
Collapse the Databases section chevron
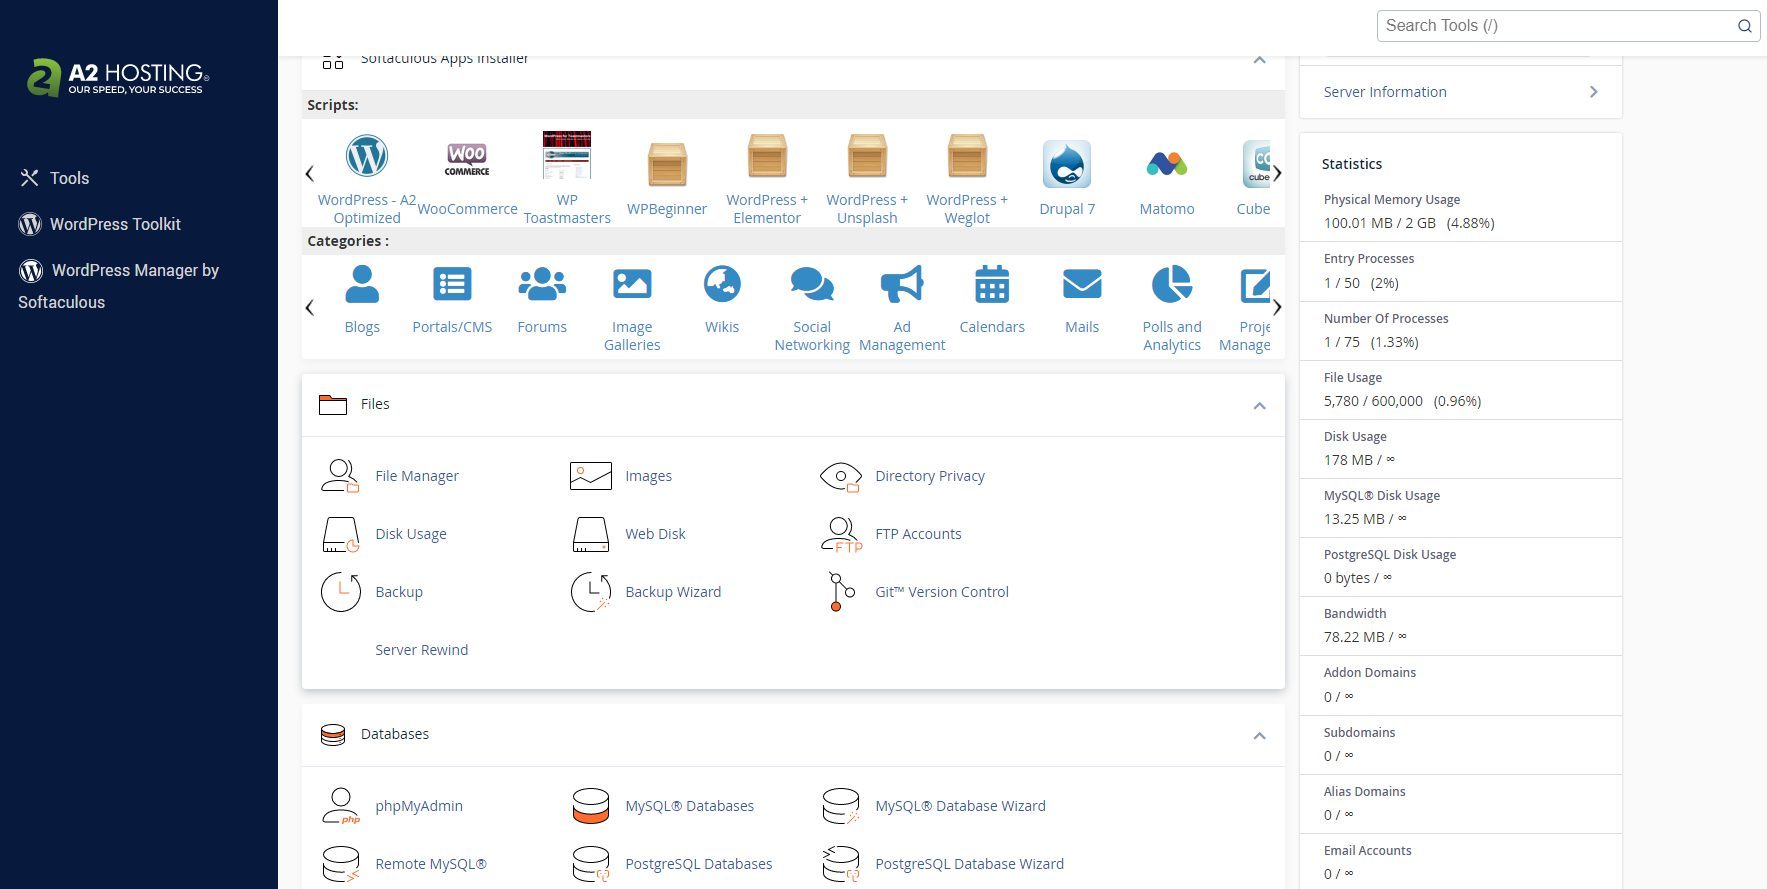point(1260,736)
